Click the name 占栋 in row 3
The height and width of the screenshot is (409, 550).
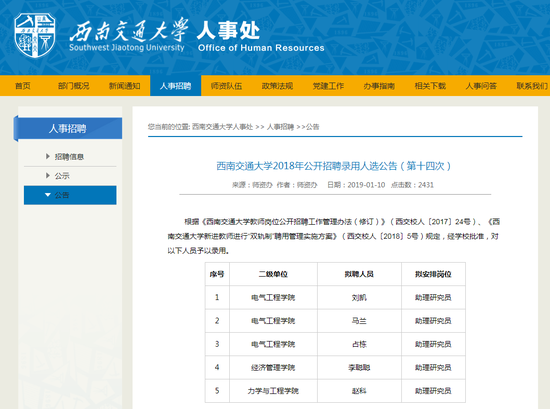pos(359,344)
